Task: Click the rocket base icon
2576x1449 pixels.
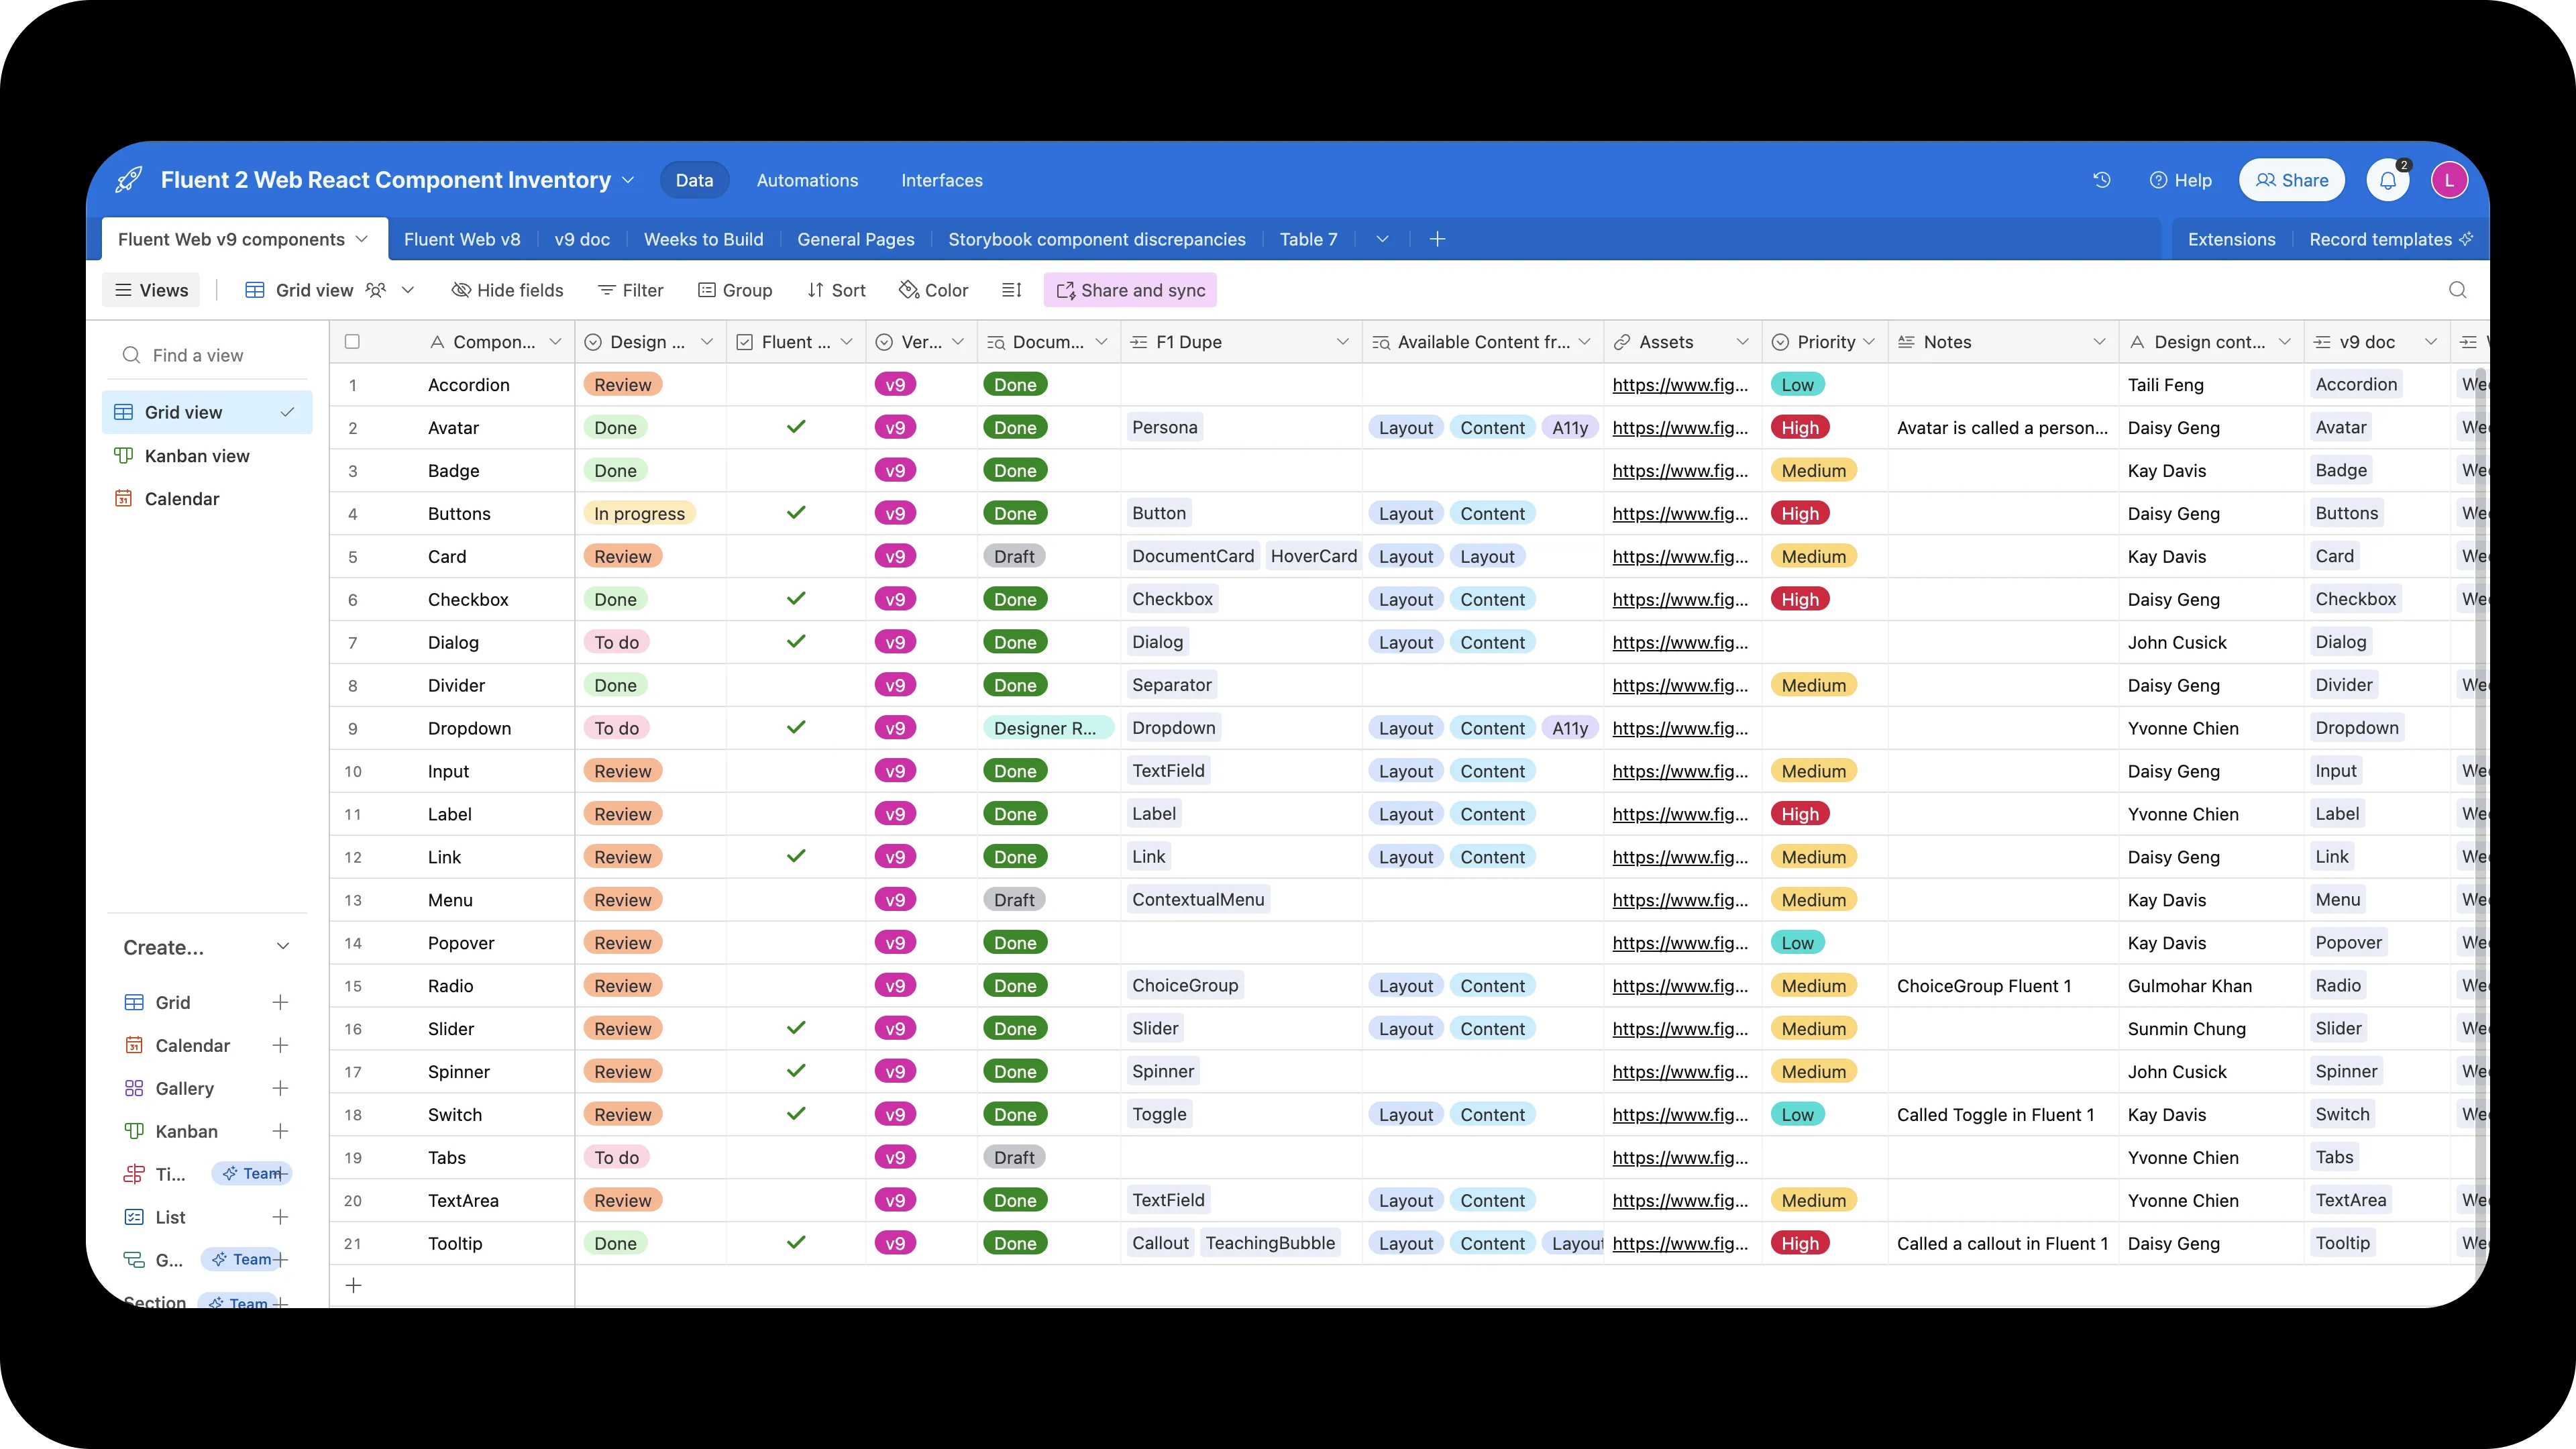Action: pyautogui.click(x=129, y=180)
